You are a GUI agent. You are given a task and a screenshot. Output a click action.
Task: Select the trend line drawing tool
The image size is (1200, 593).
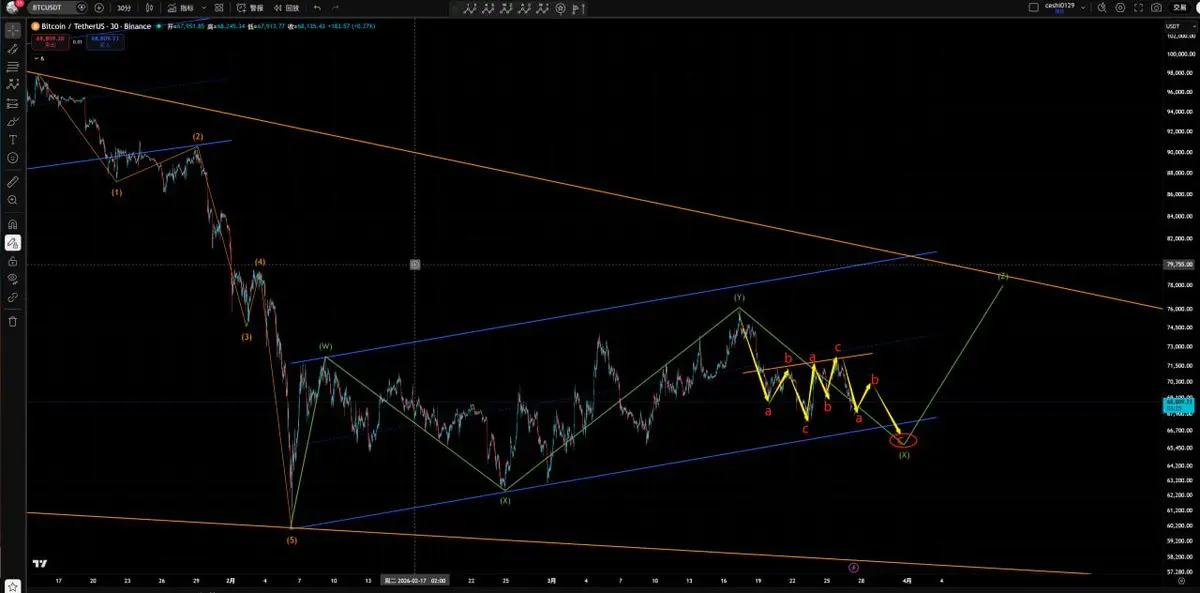click(13, 48)
